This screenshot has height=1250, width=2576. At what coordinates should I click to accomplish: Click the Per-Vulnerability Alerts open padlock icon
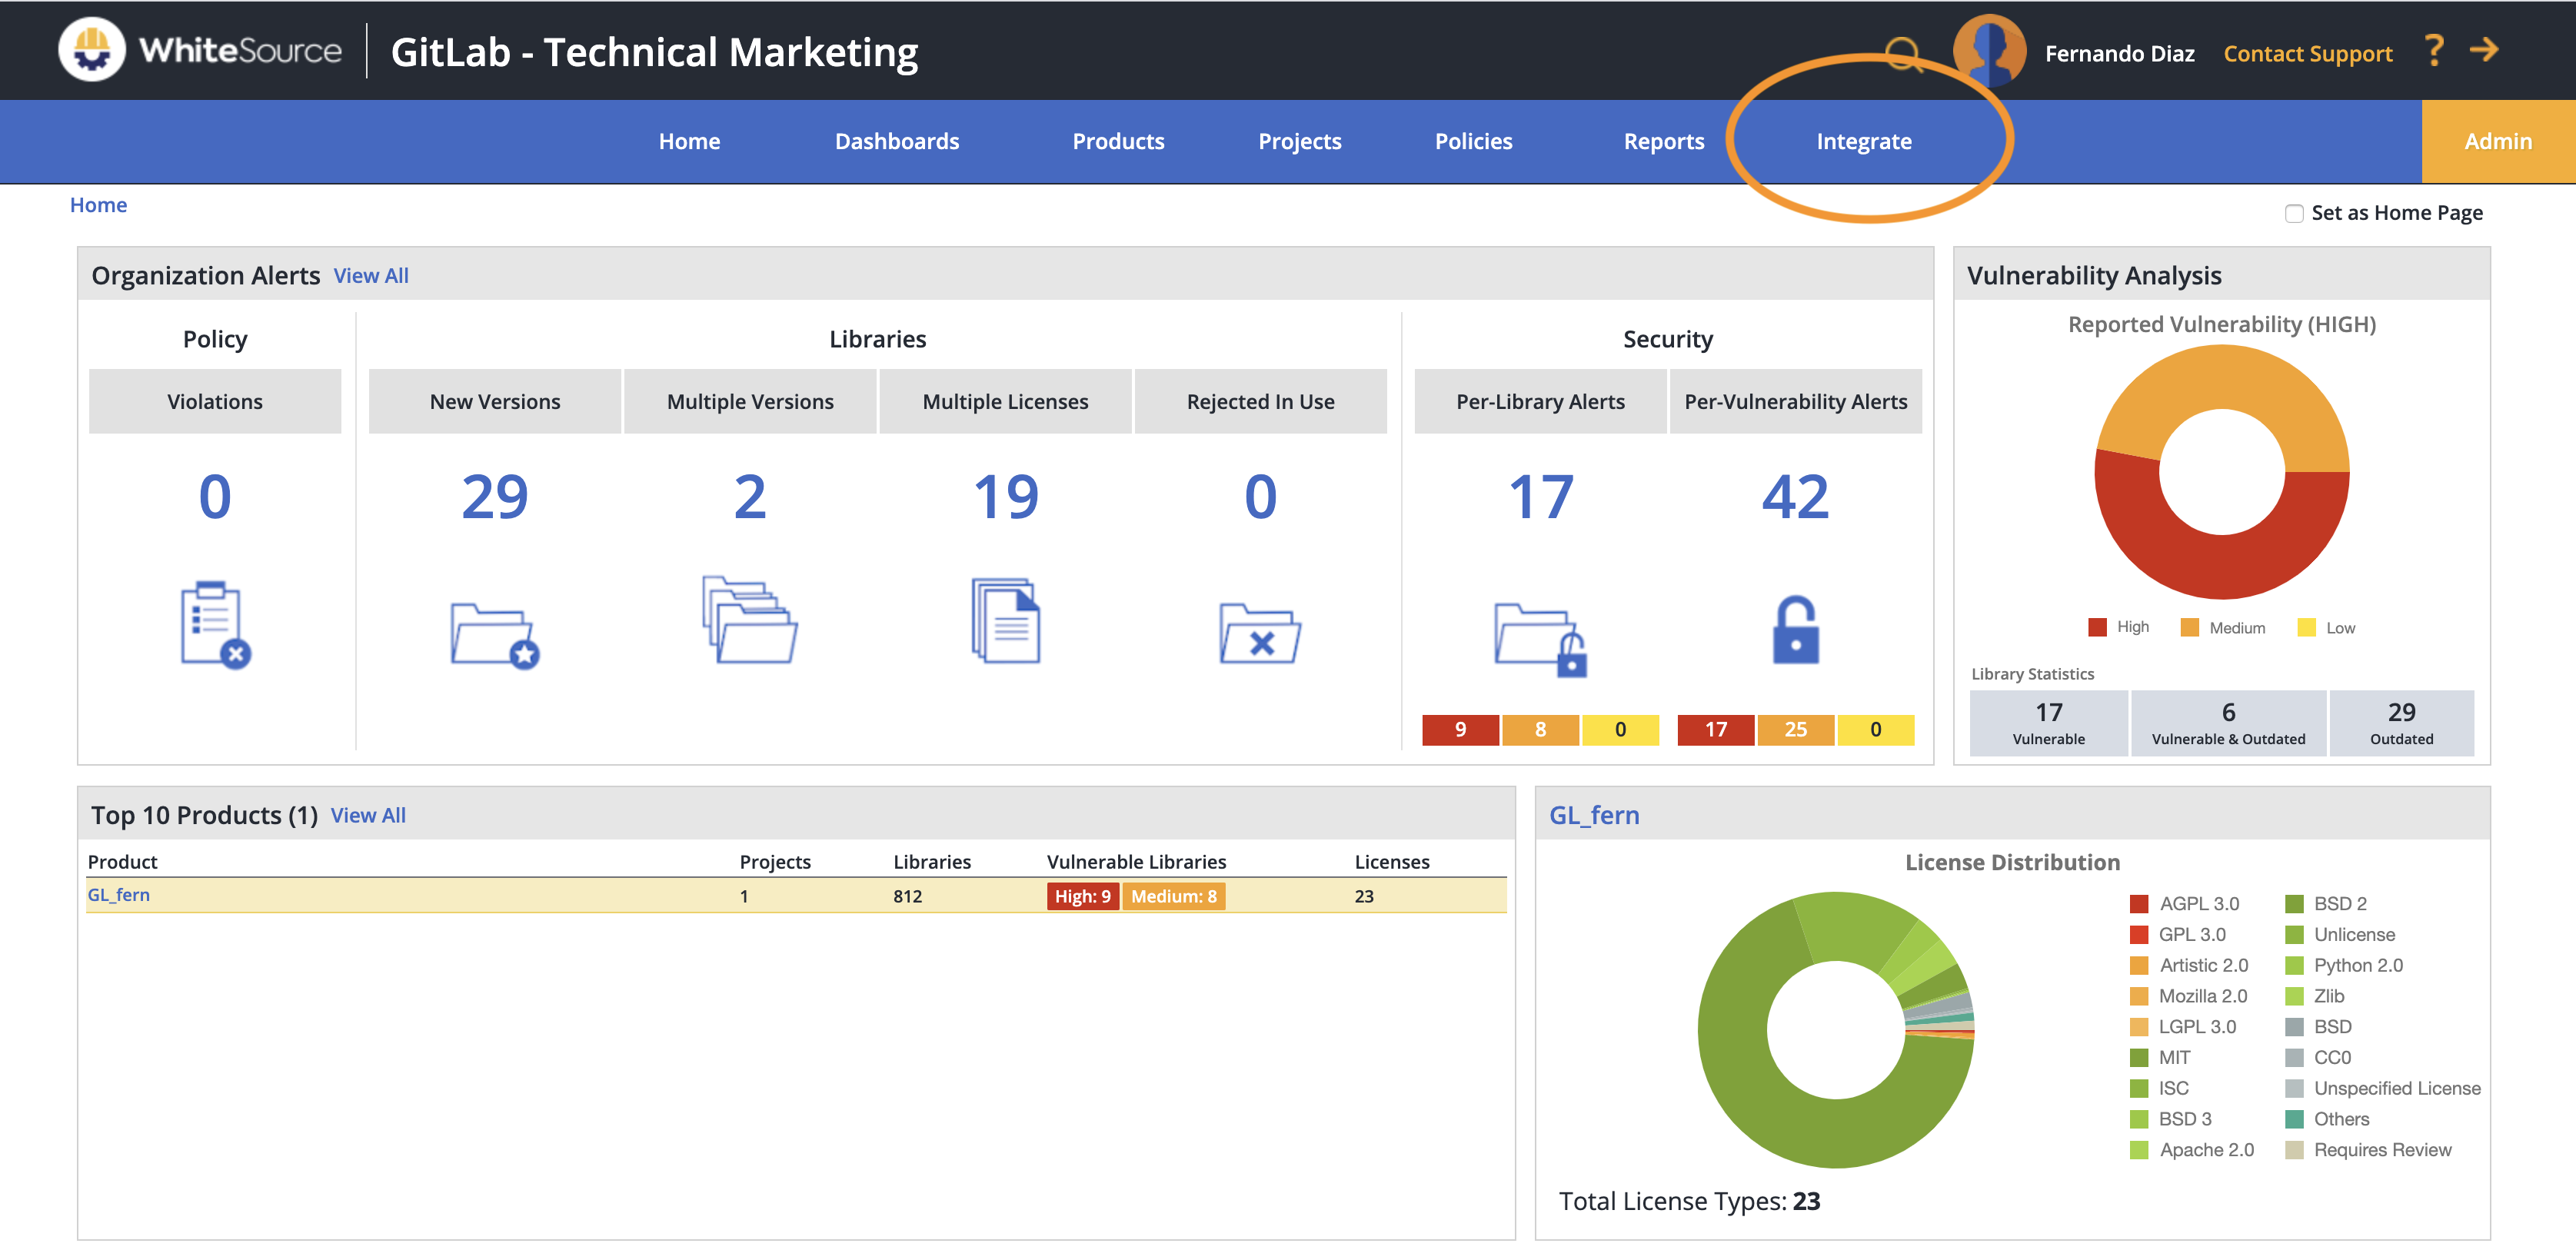(x=1795, y=631)
